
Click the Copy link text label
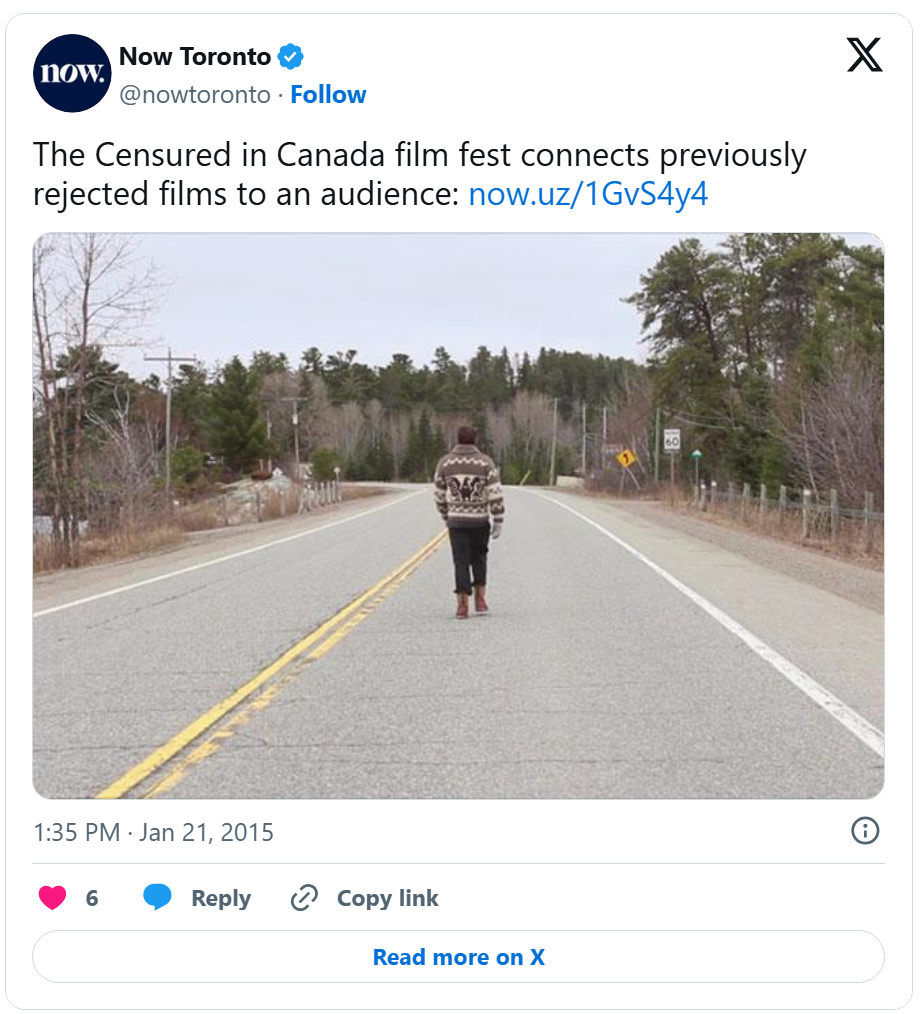(x=387, y=898)
